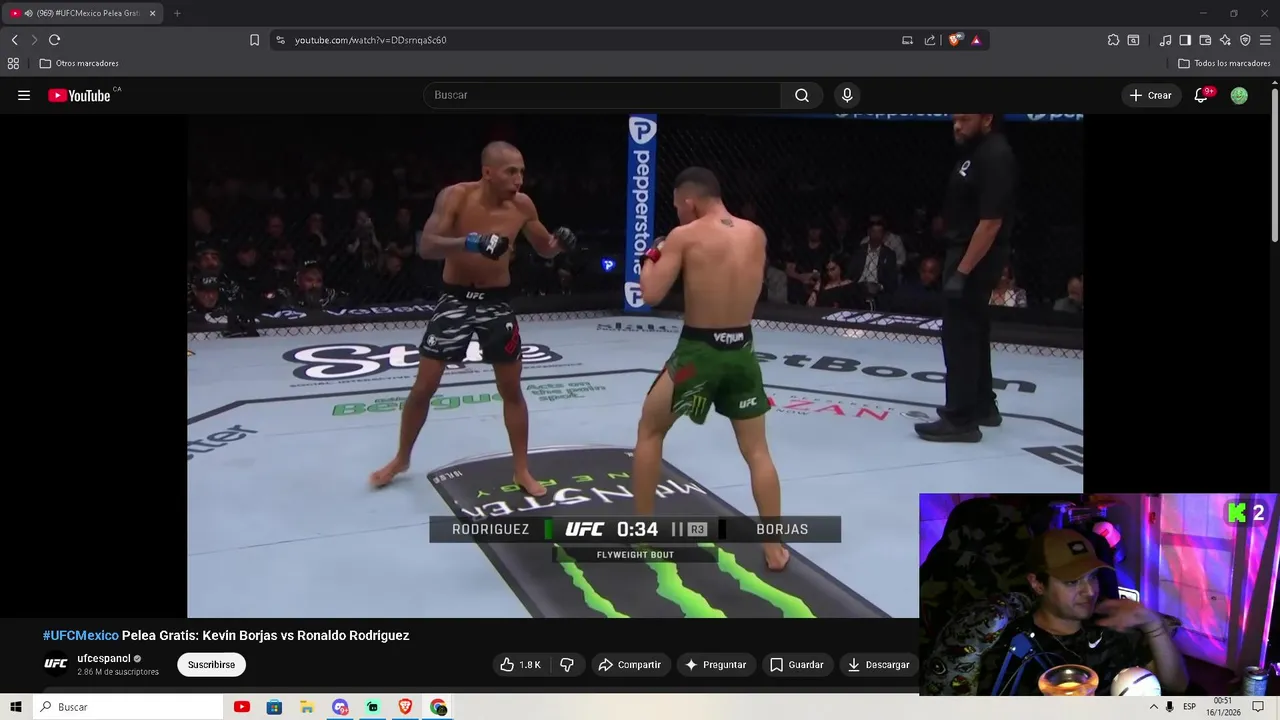1280x720 pixels.
Task: Open the Brave VPN shield icon
Action: 1245,40
